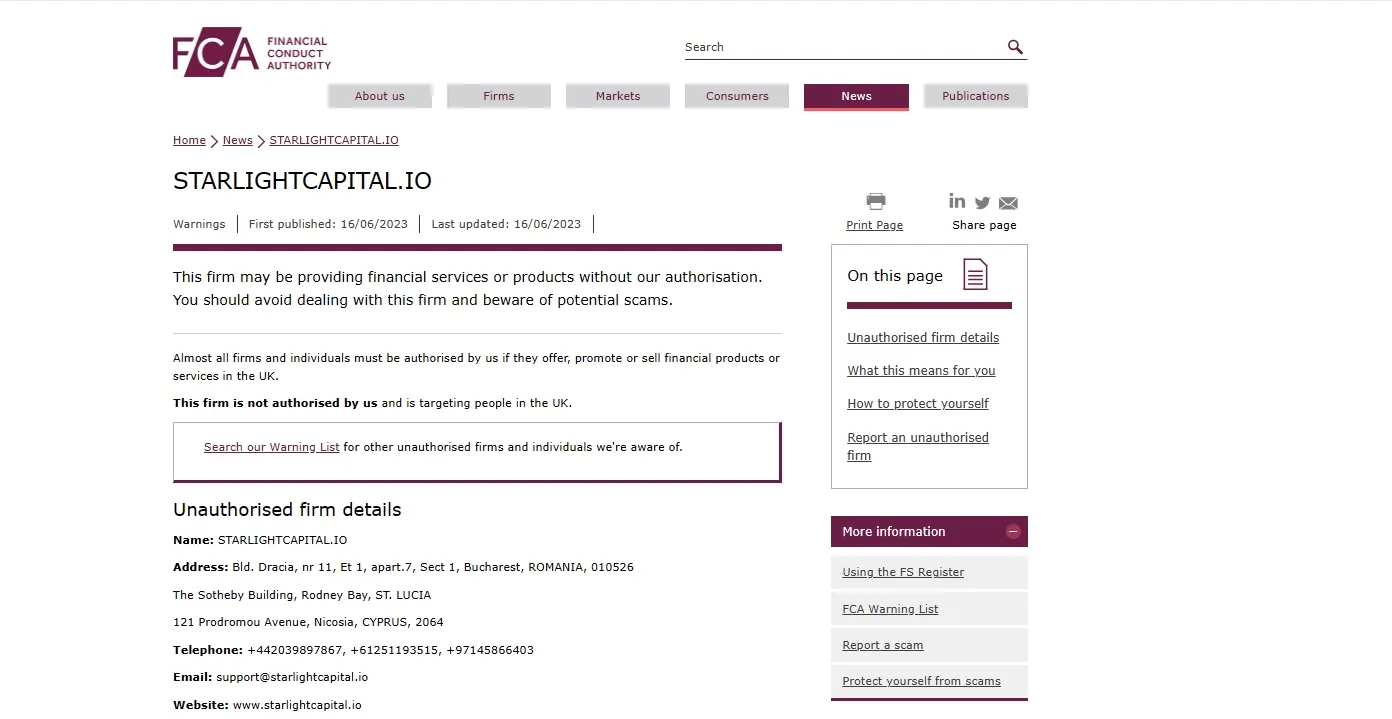Jump to Report an unauthorised firm
Screen dimensions: 1392x719
click(918, 446)
